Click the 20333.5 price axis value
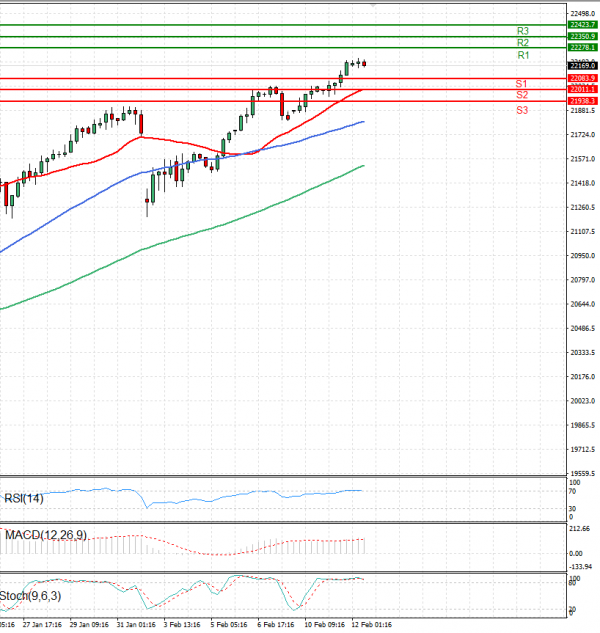Screen dimensions: 600x633 (x=583, y=352)
